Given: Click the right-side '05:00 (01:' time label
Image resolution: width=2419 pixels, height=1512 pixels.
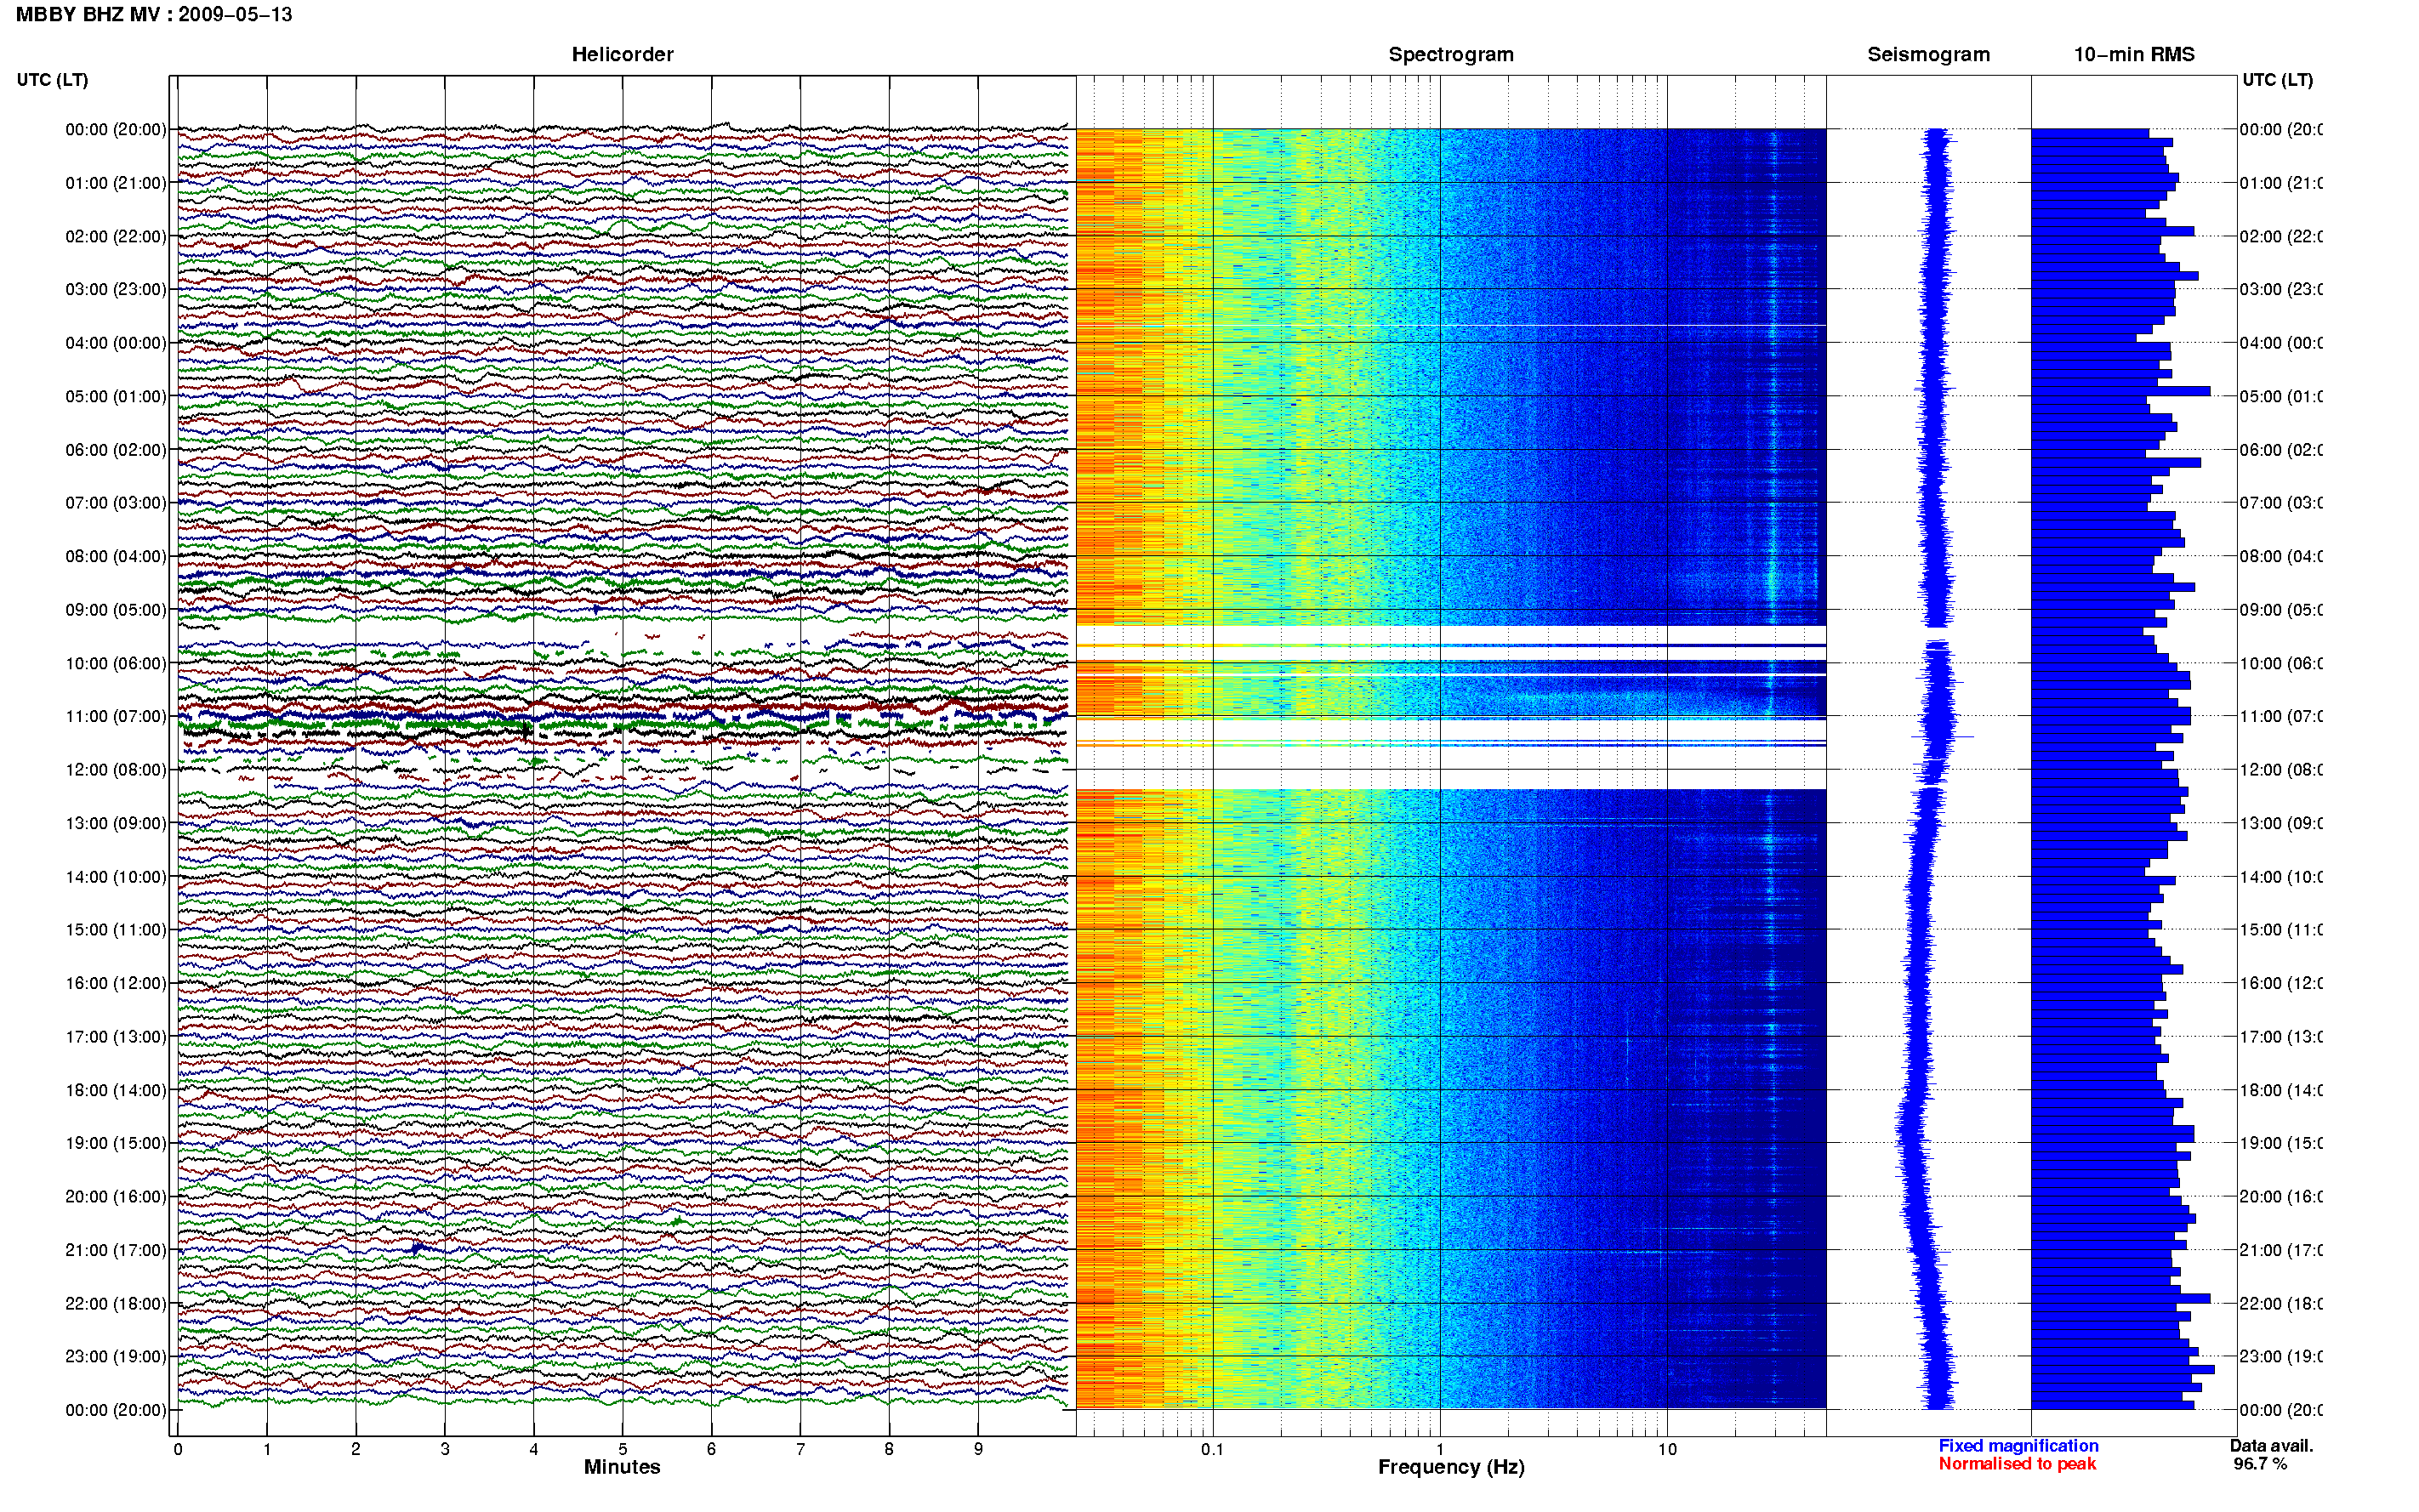Looking at the screenshot, I should (x=2281, y=396).
